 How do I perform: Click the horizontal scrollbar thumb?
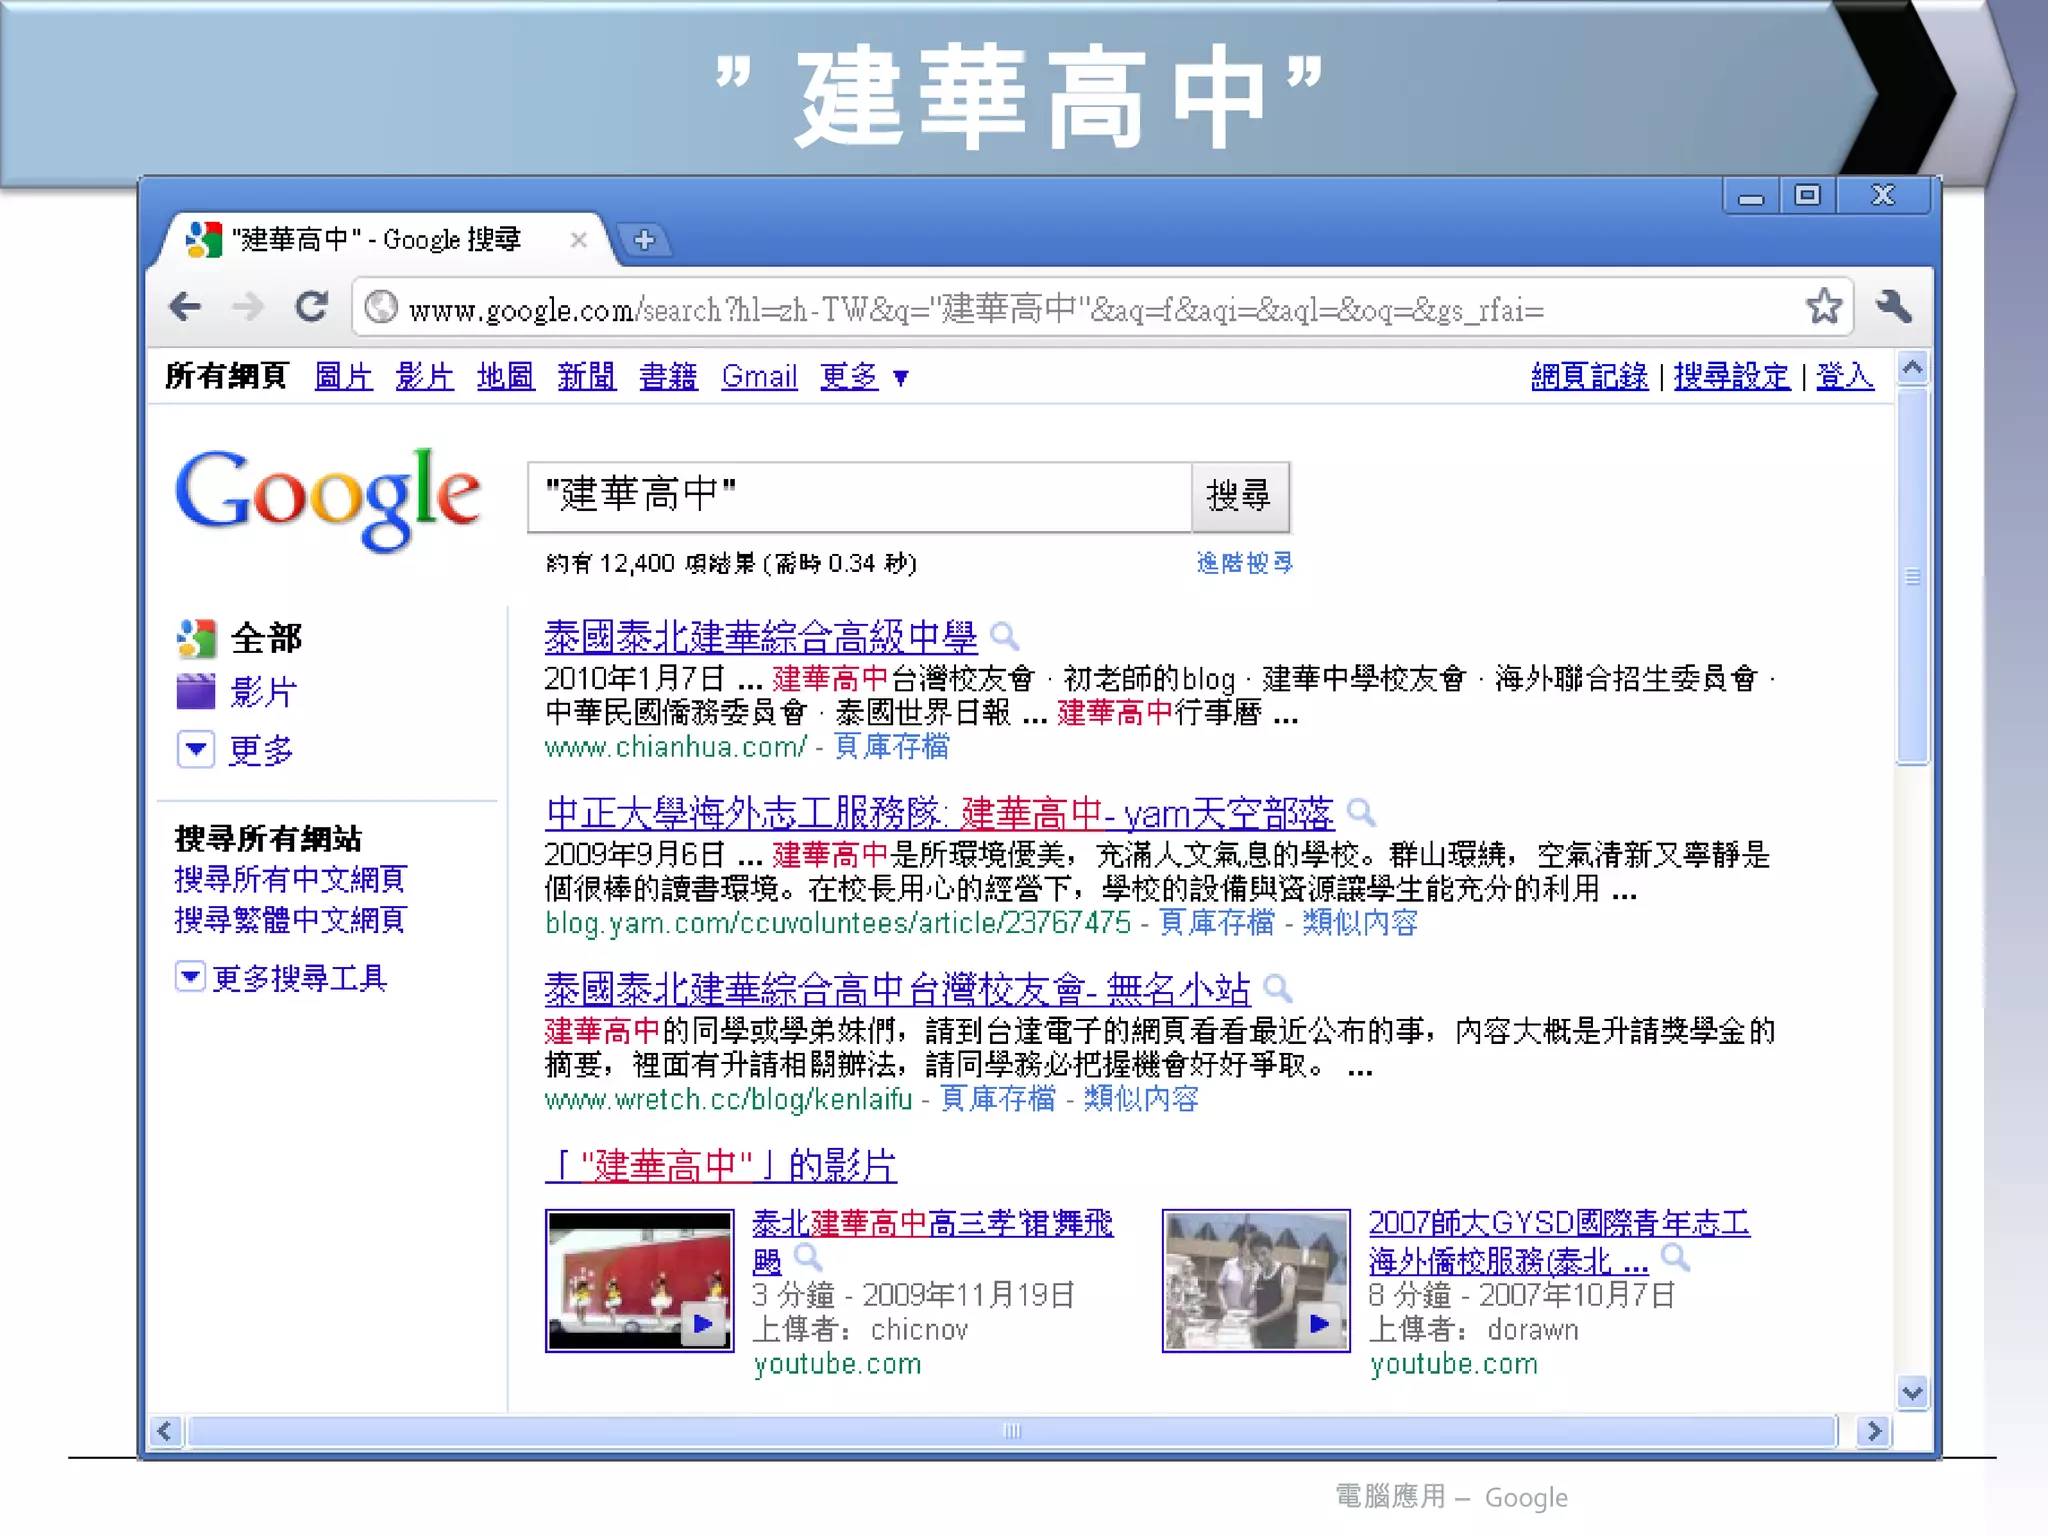point(1012,1431)
